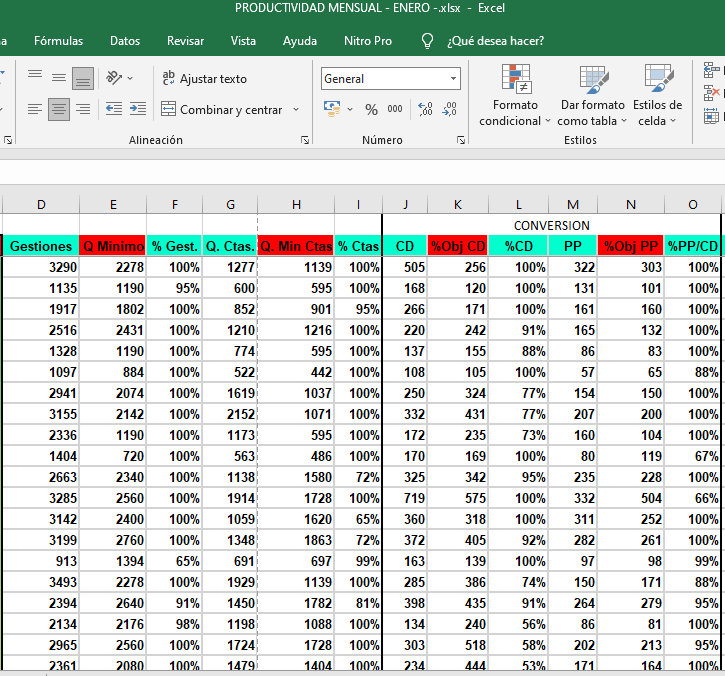Switch to the Vista tab
The image size is (725, 676).
(x=243, y=41)
